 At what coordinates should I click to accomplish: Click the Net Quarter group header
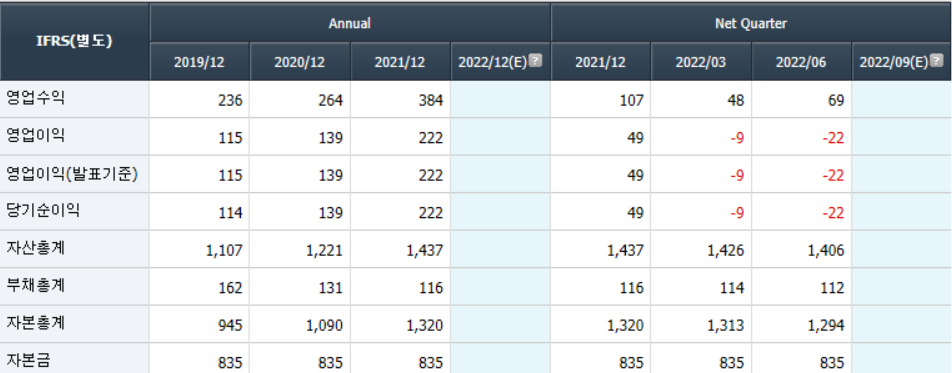click(751, 24)
